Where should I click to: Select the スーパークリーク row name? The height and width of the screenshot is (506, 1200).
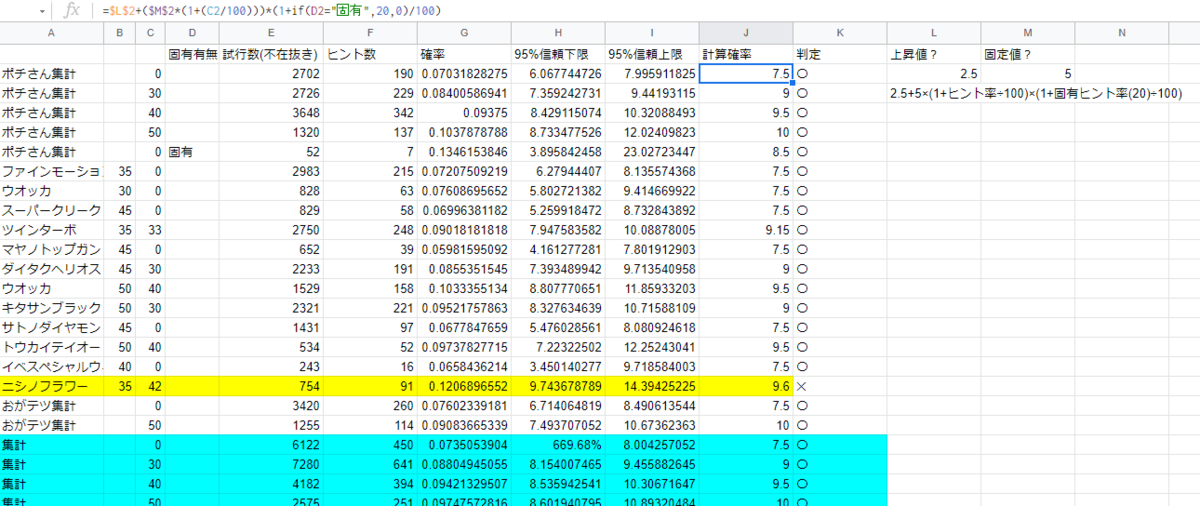click(x=51, y=210)
